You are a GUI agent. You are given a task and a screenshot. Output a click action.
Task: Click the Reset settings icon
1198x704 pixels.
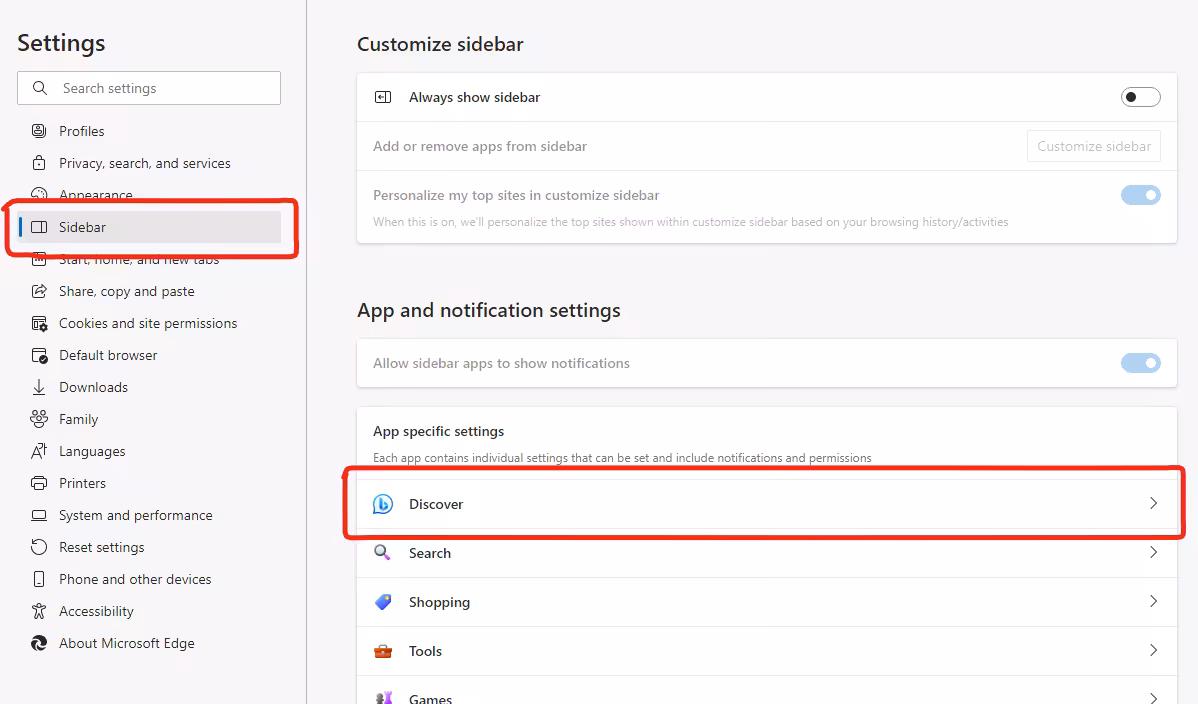point(39,547)
